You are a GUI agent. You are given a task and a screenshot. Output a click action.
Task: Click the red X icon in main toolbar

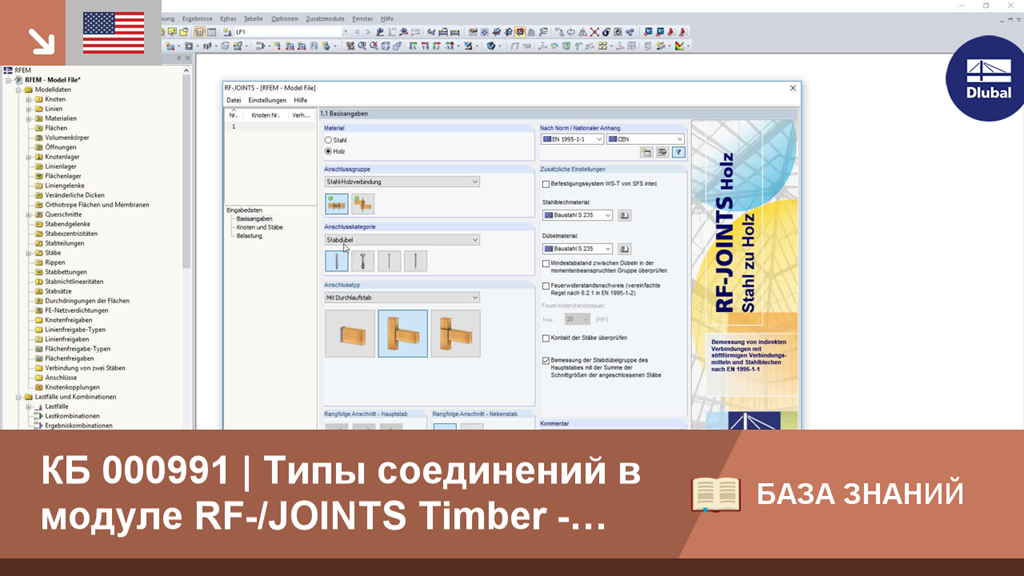tap(594, 32)
